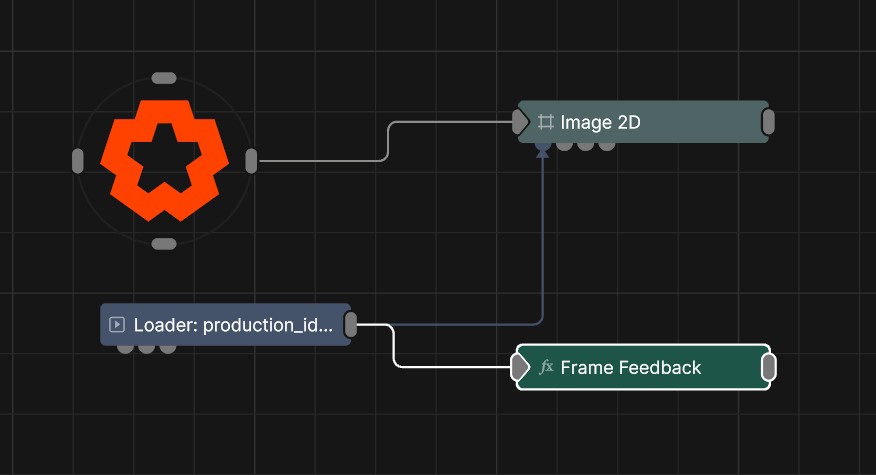Image resolution: width=876 pixels, height=475 pixels.
Task: Click the grid icon on Image 2D node
Action: [x=546, y=122]
